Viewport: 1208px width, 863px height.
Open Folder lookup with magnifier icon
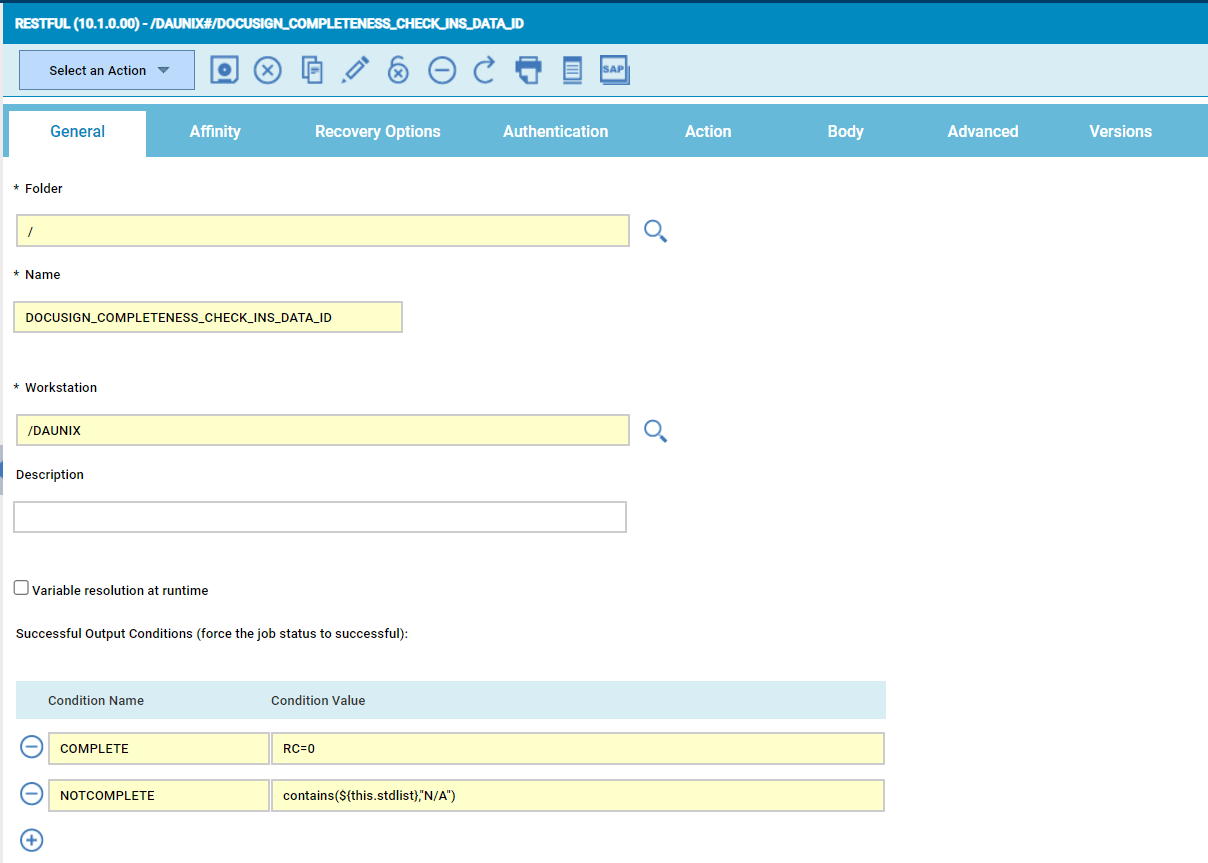point(655,232)
